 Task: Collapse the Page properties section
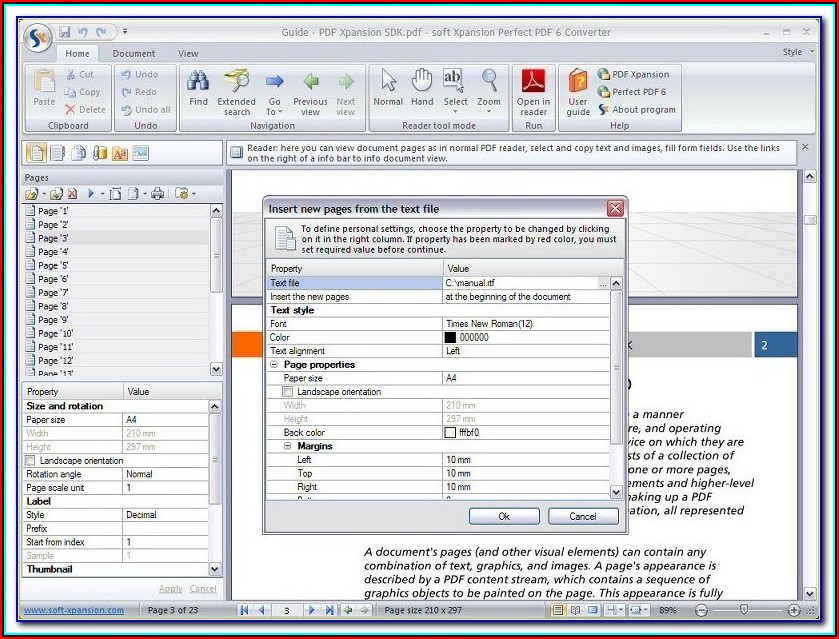[275, 365]
